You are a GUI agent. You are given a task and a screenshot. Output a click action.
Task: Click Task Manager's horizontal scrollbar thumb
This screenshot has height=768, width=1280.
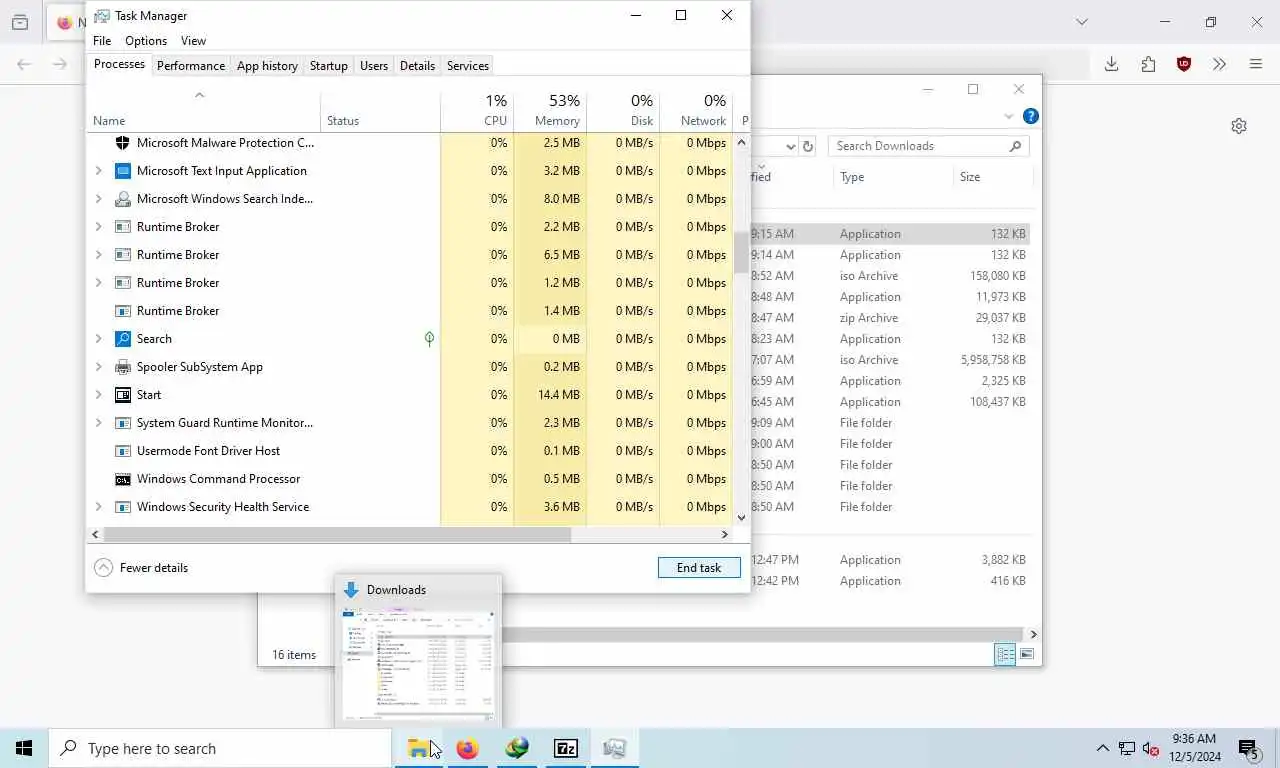click(x=337, y=535)
